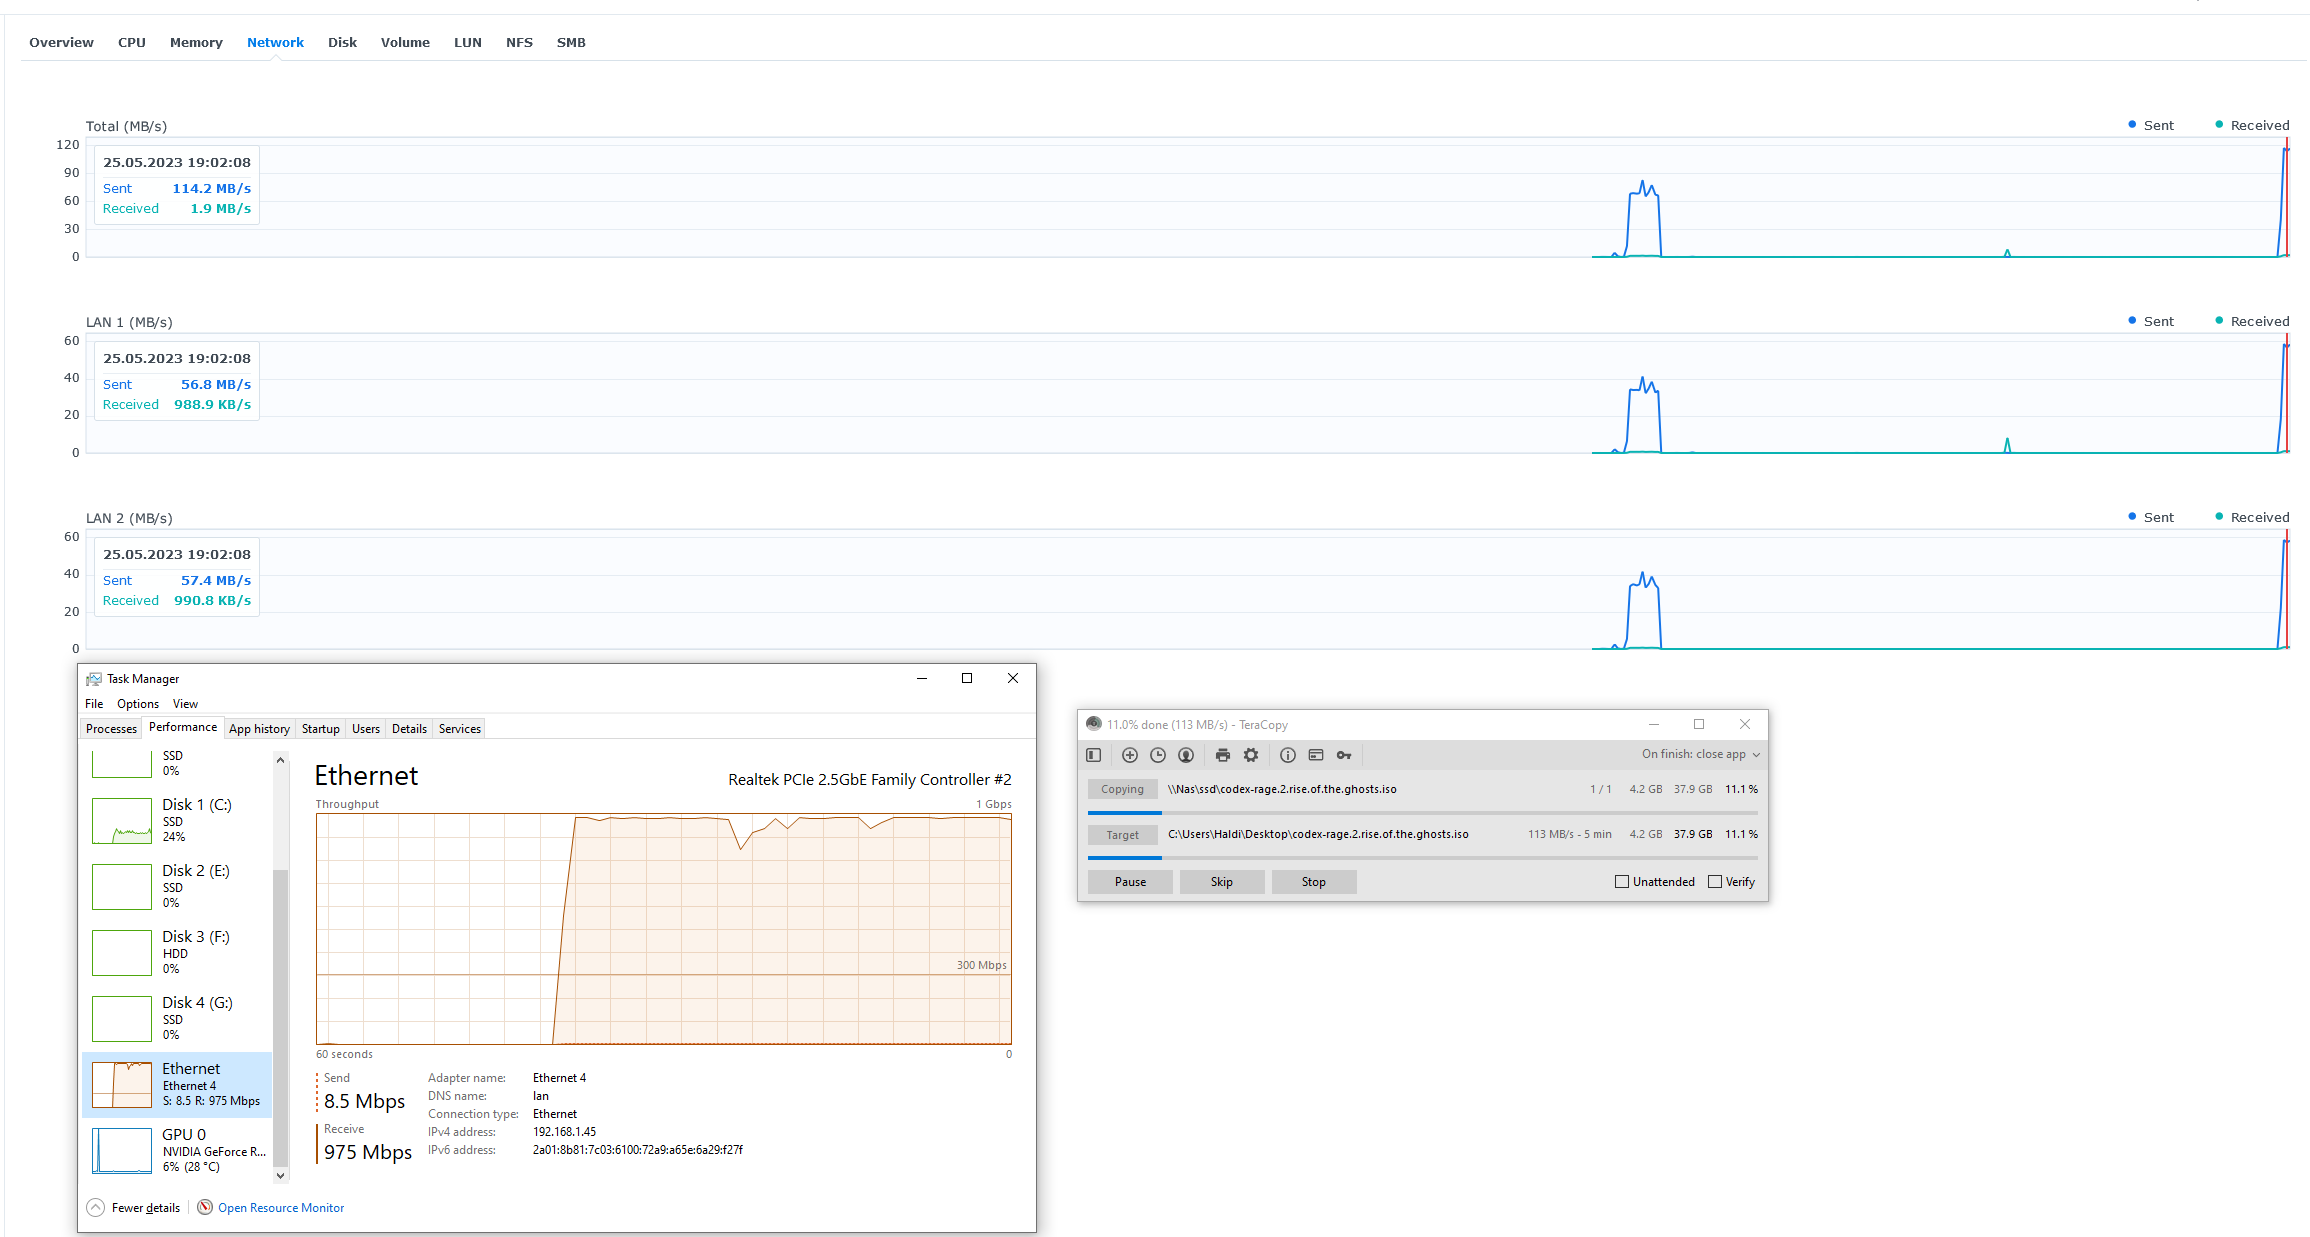2310x1237 pixels.
Task: Switch to the Disk tab
Action: click(x=342, y=42)
